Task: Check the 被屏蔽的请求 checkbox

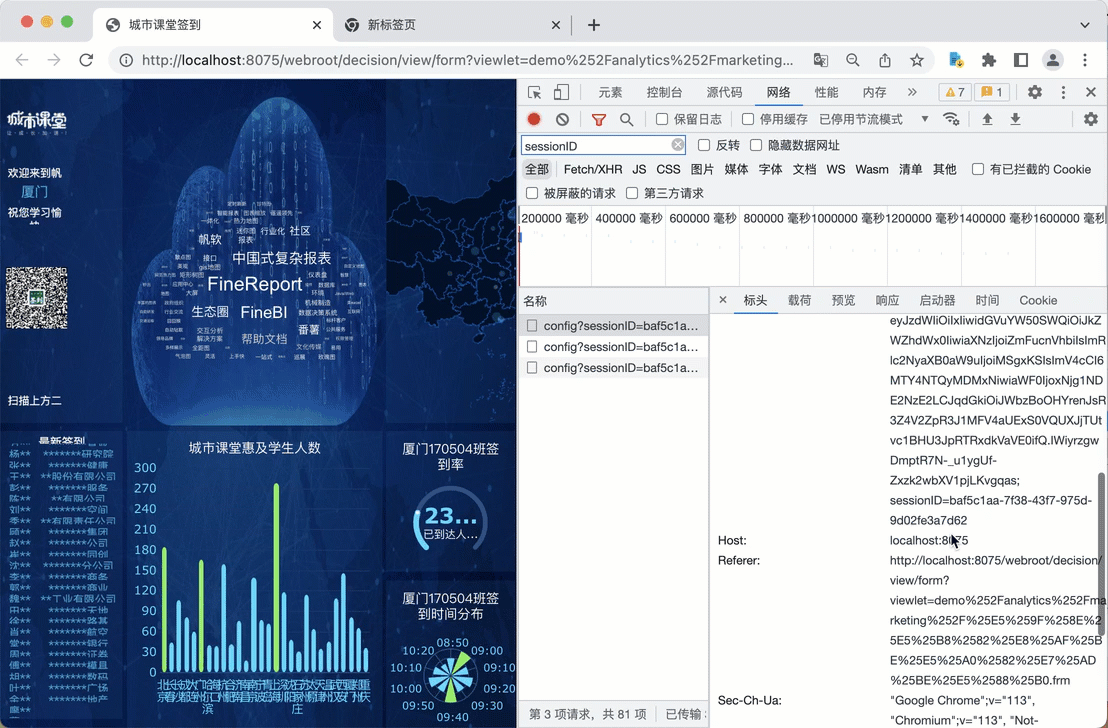Action: 532,193
